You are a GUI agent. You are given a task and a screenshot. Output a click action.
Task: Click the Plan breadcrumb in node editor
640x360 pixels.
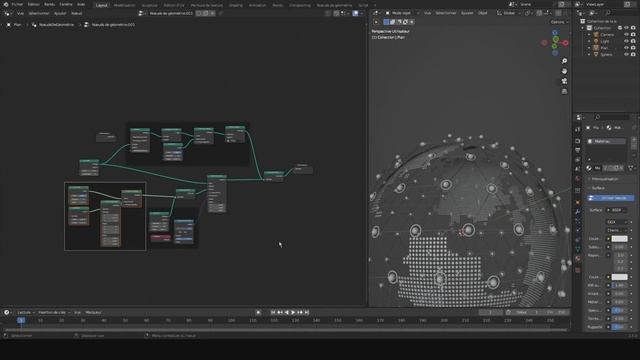point(15,25)
